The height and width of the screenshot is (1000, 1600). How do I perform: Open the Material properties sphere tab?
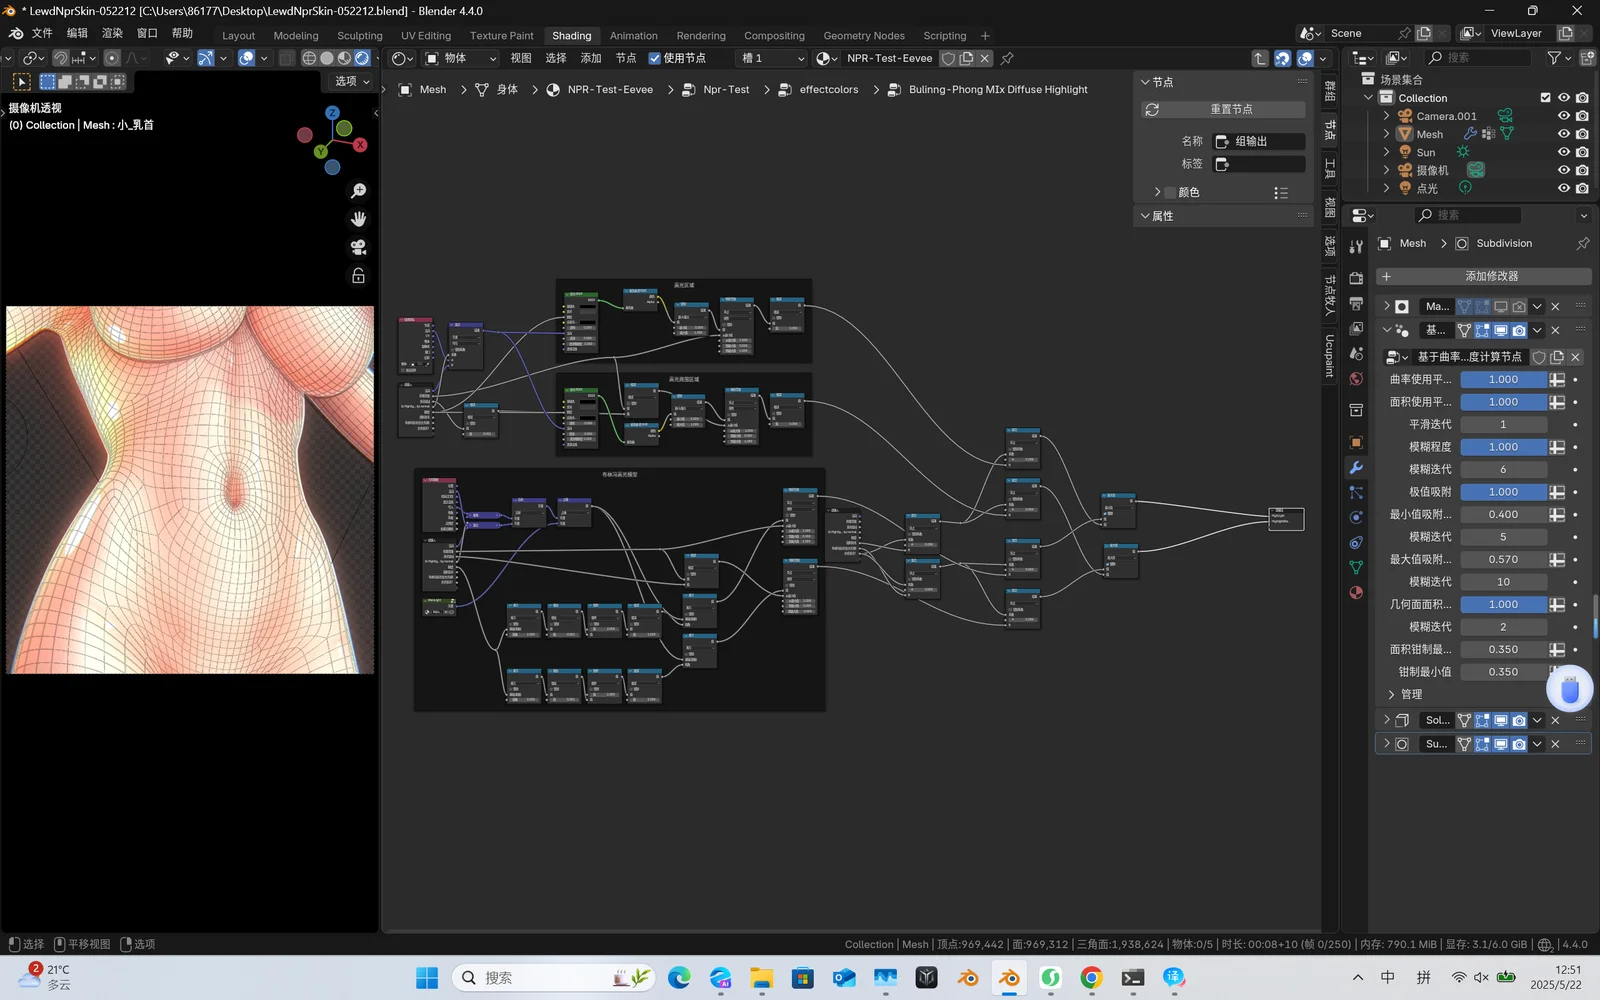pyautogui.click(x=1355, y=592)
